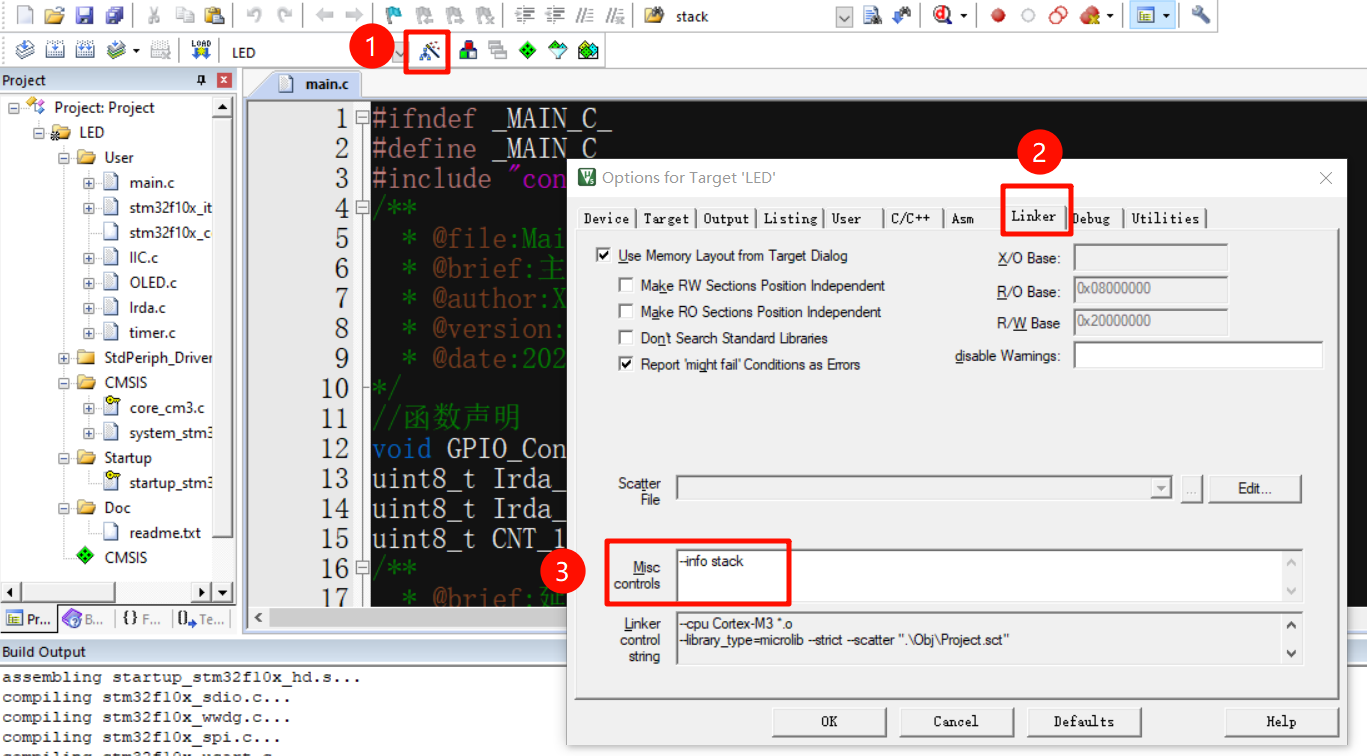
Task: Click the comment selection icon
Action: tap(586, 15)
